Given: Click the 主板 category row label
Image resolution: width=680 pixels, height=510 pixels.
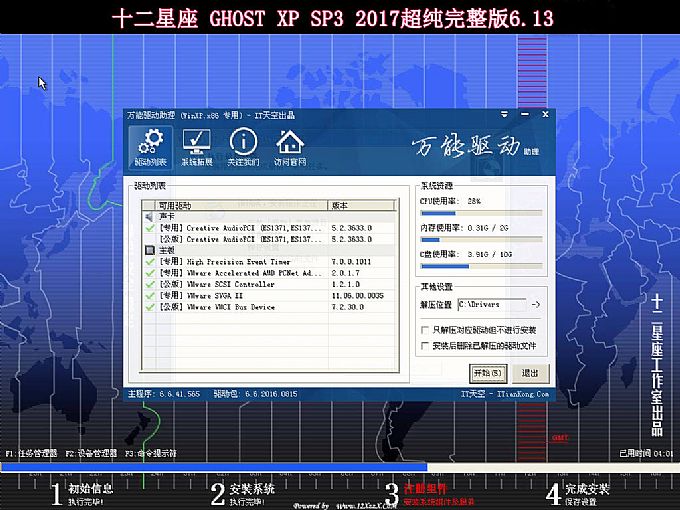Looking at the screenshot, I should point(167,250).
